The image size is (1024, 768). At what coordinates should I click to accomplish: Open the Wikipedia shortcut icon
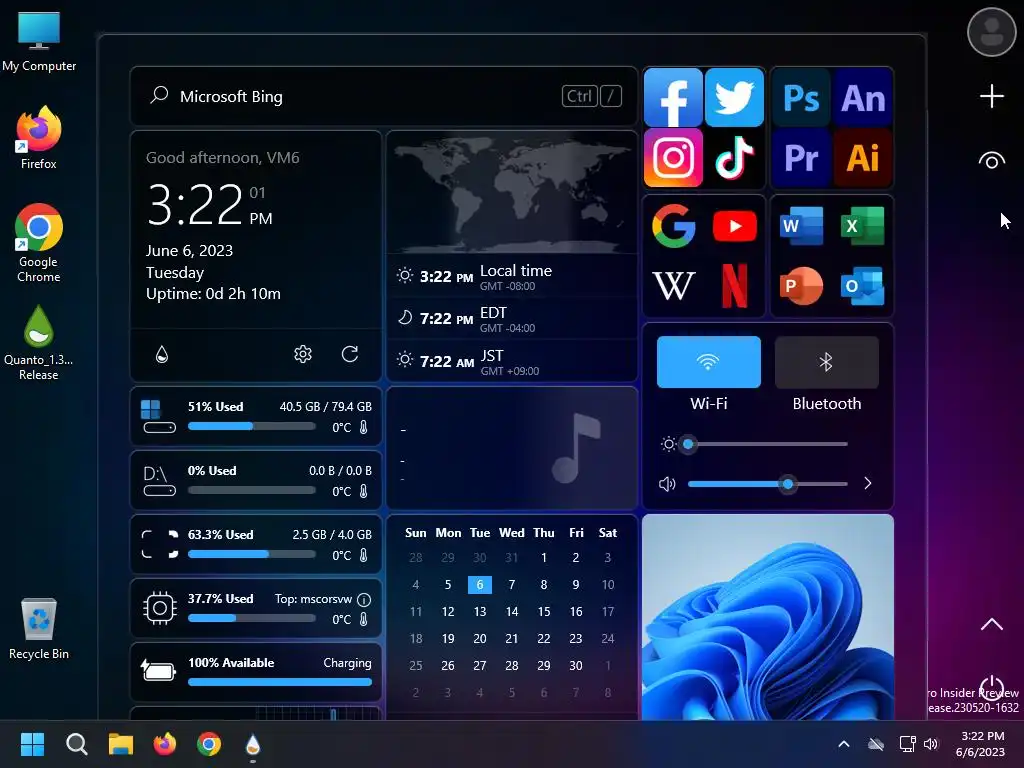tap(673, 285)
